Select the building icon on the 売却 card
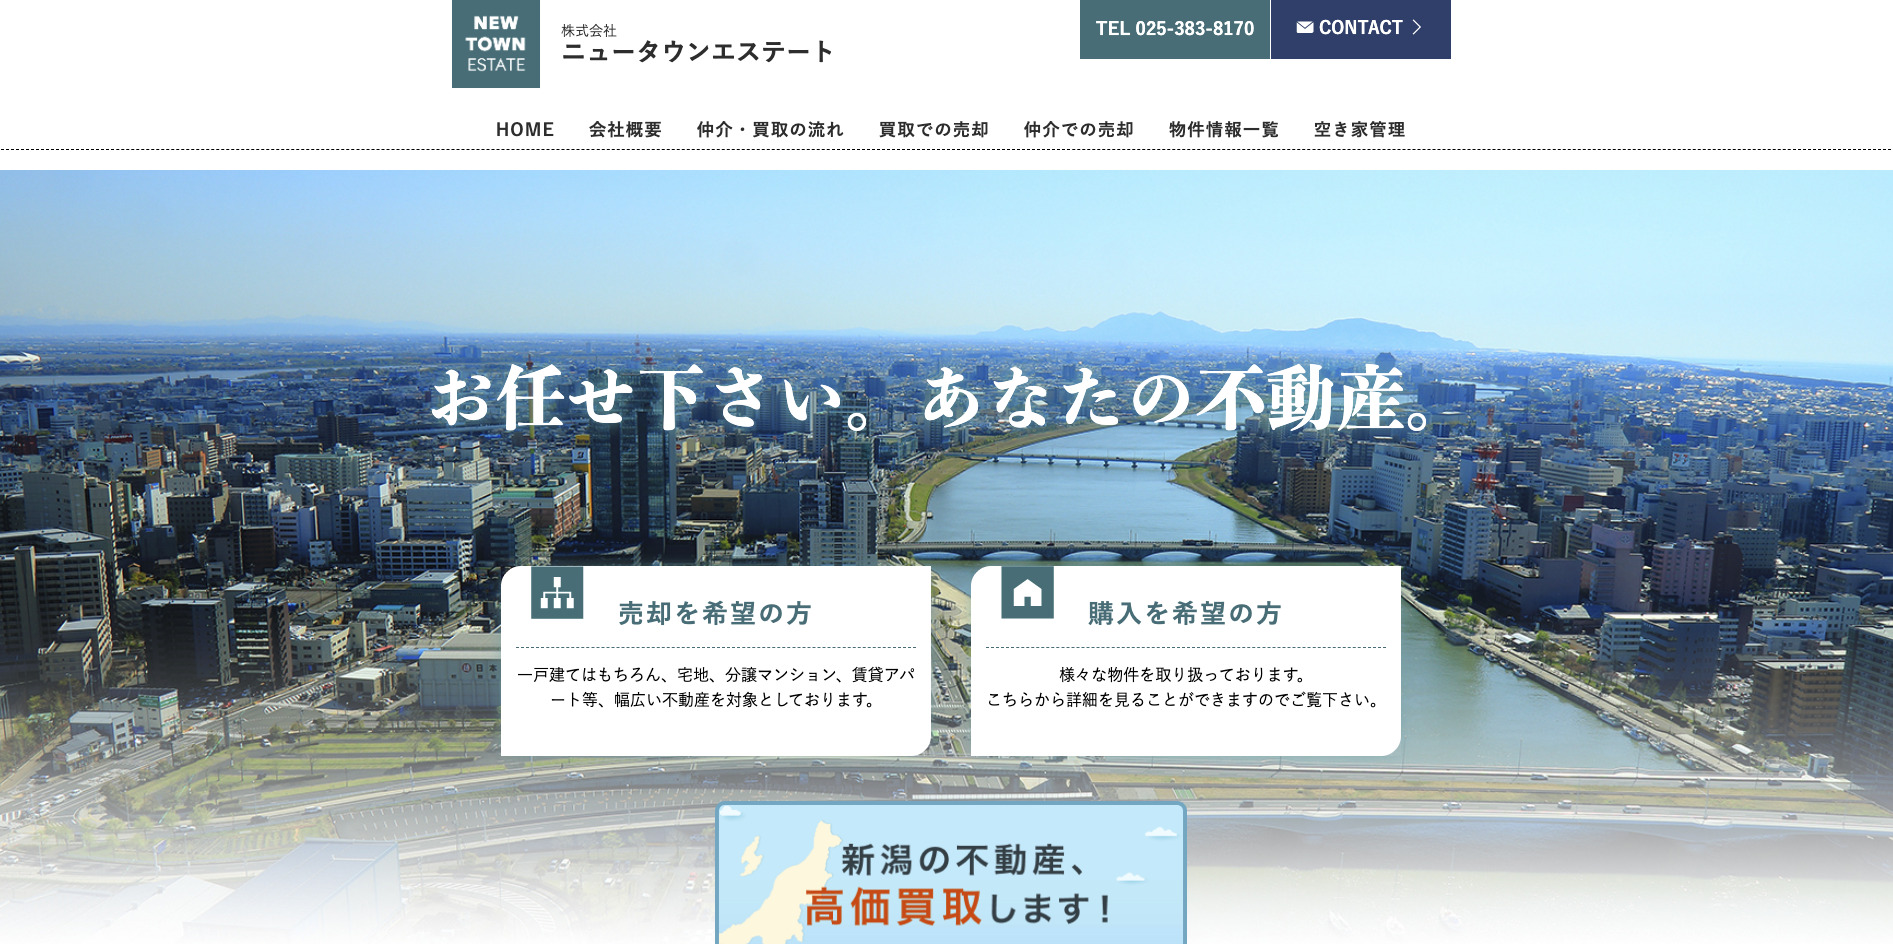 [x=557, y=596]
